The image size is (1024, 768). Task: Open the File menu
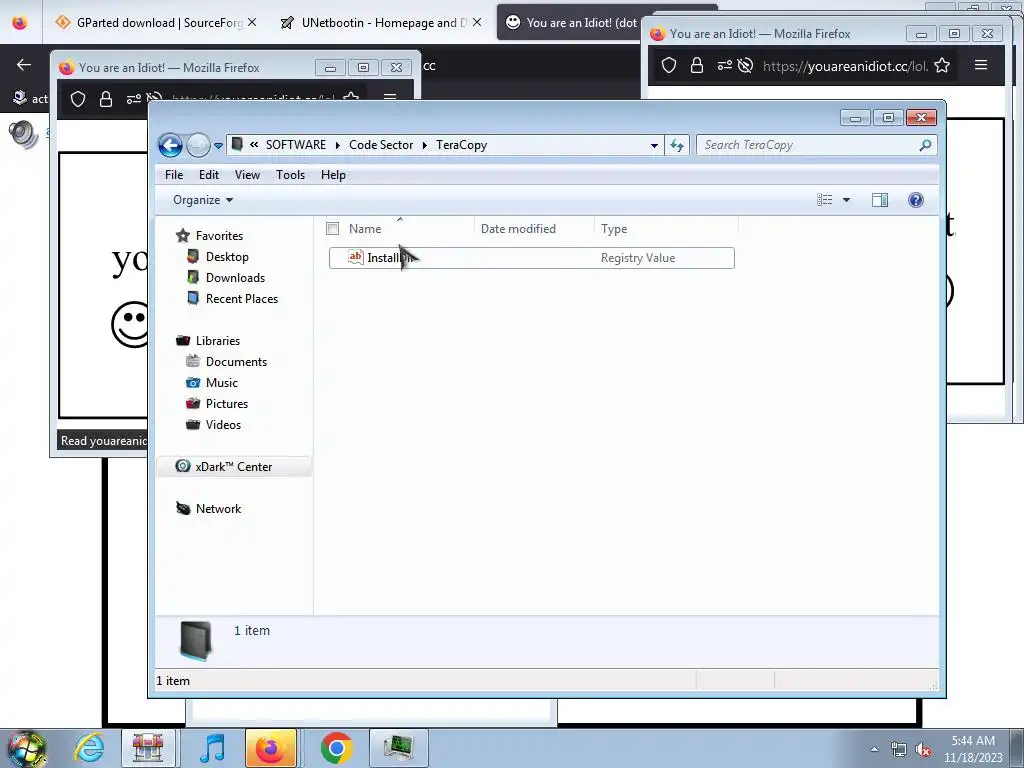(174, 175)
